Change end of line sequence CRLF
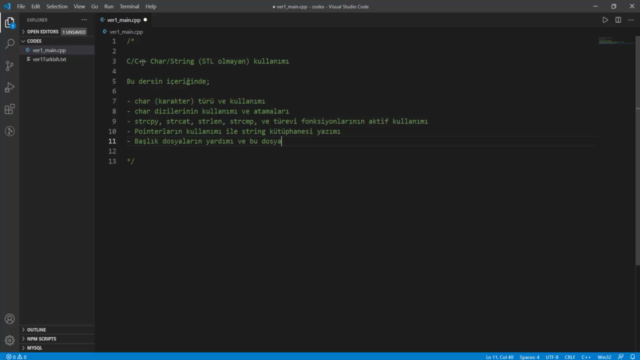 (x=570, y=357)
